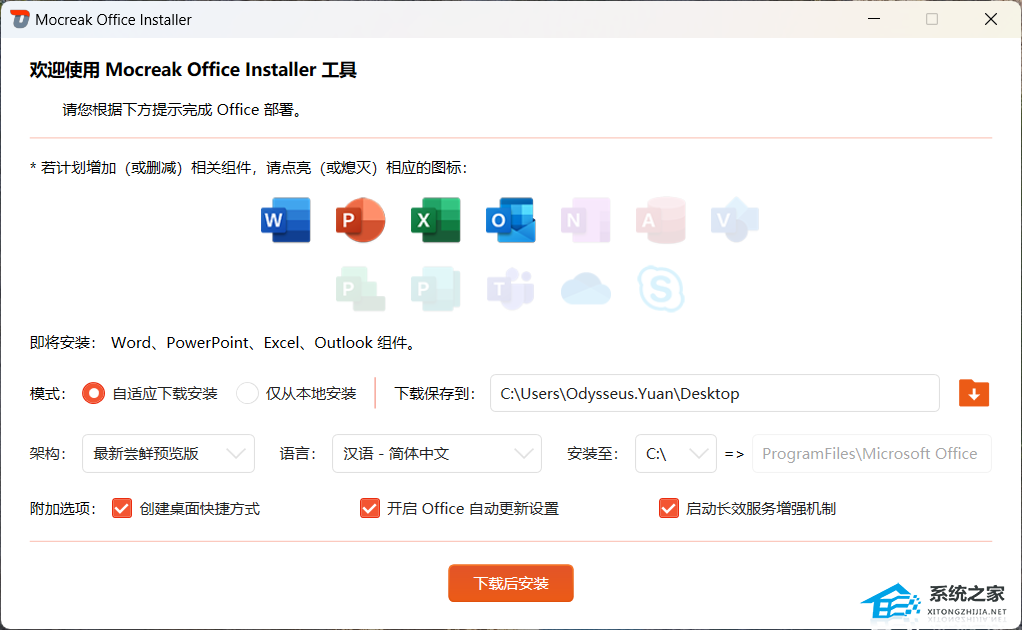Enable the Access component icon

pyautogui.click(x=660, y=220)
